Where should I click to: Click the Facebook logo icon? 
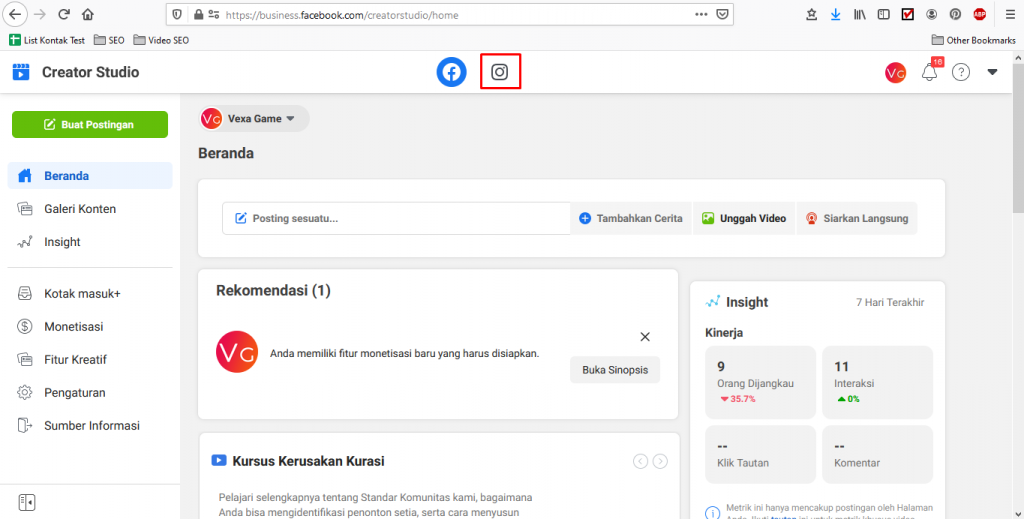451,72
